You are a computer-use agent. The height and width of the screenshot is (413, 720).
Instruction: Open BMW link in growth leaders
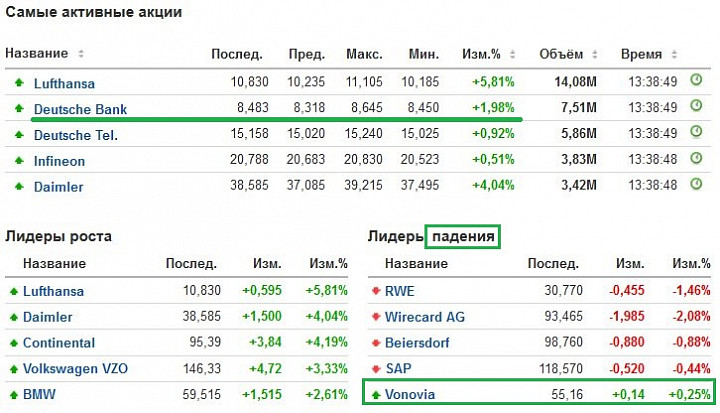click(39, 394)
